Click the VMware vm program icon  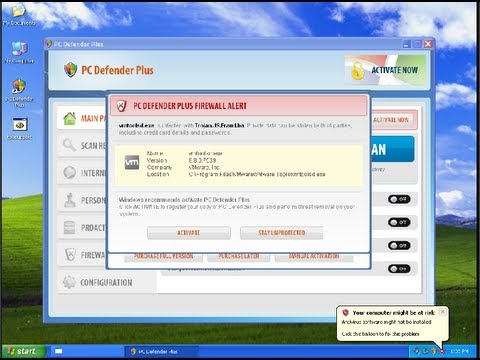[132, 163]
